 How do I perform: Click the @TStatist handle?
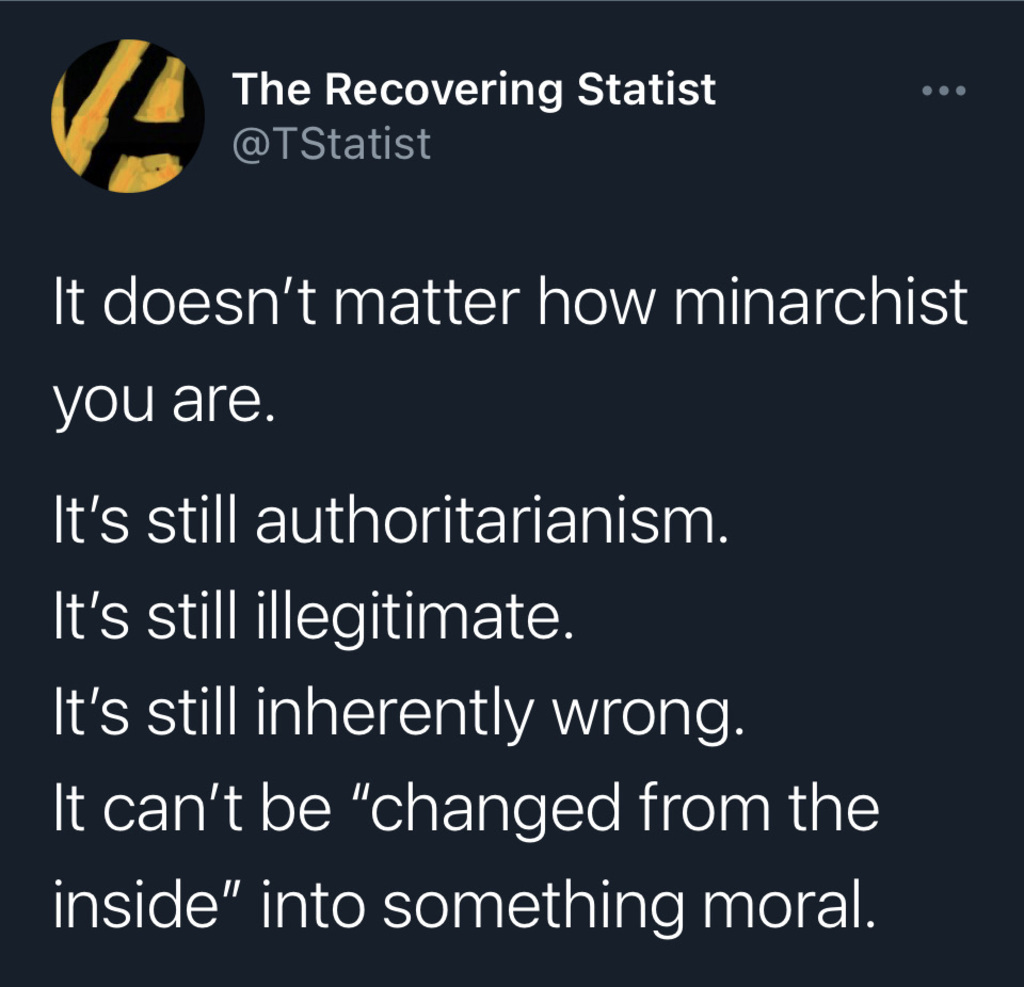(x=331, y=144)
